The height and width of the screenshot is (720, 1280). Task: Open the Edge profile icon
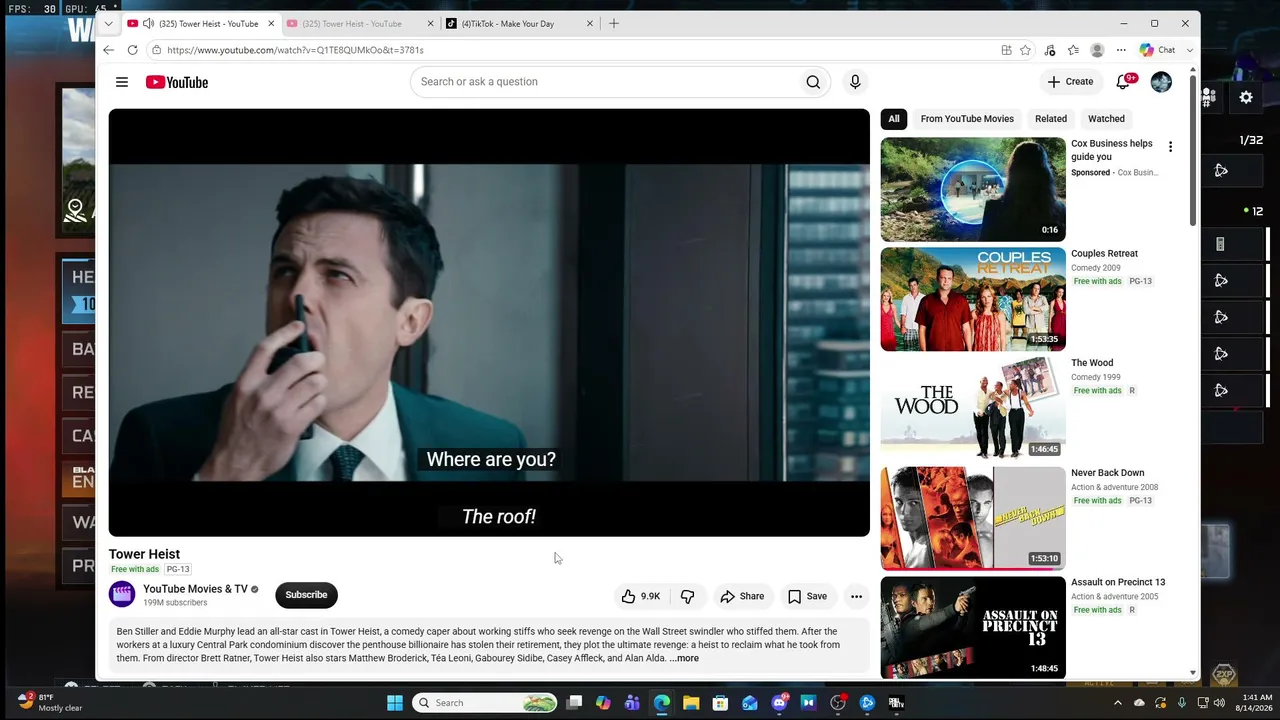(1097, 50)
